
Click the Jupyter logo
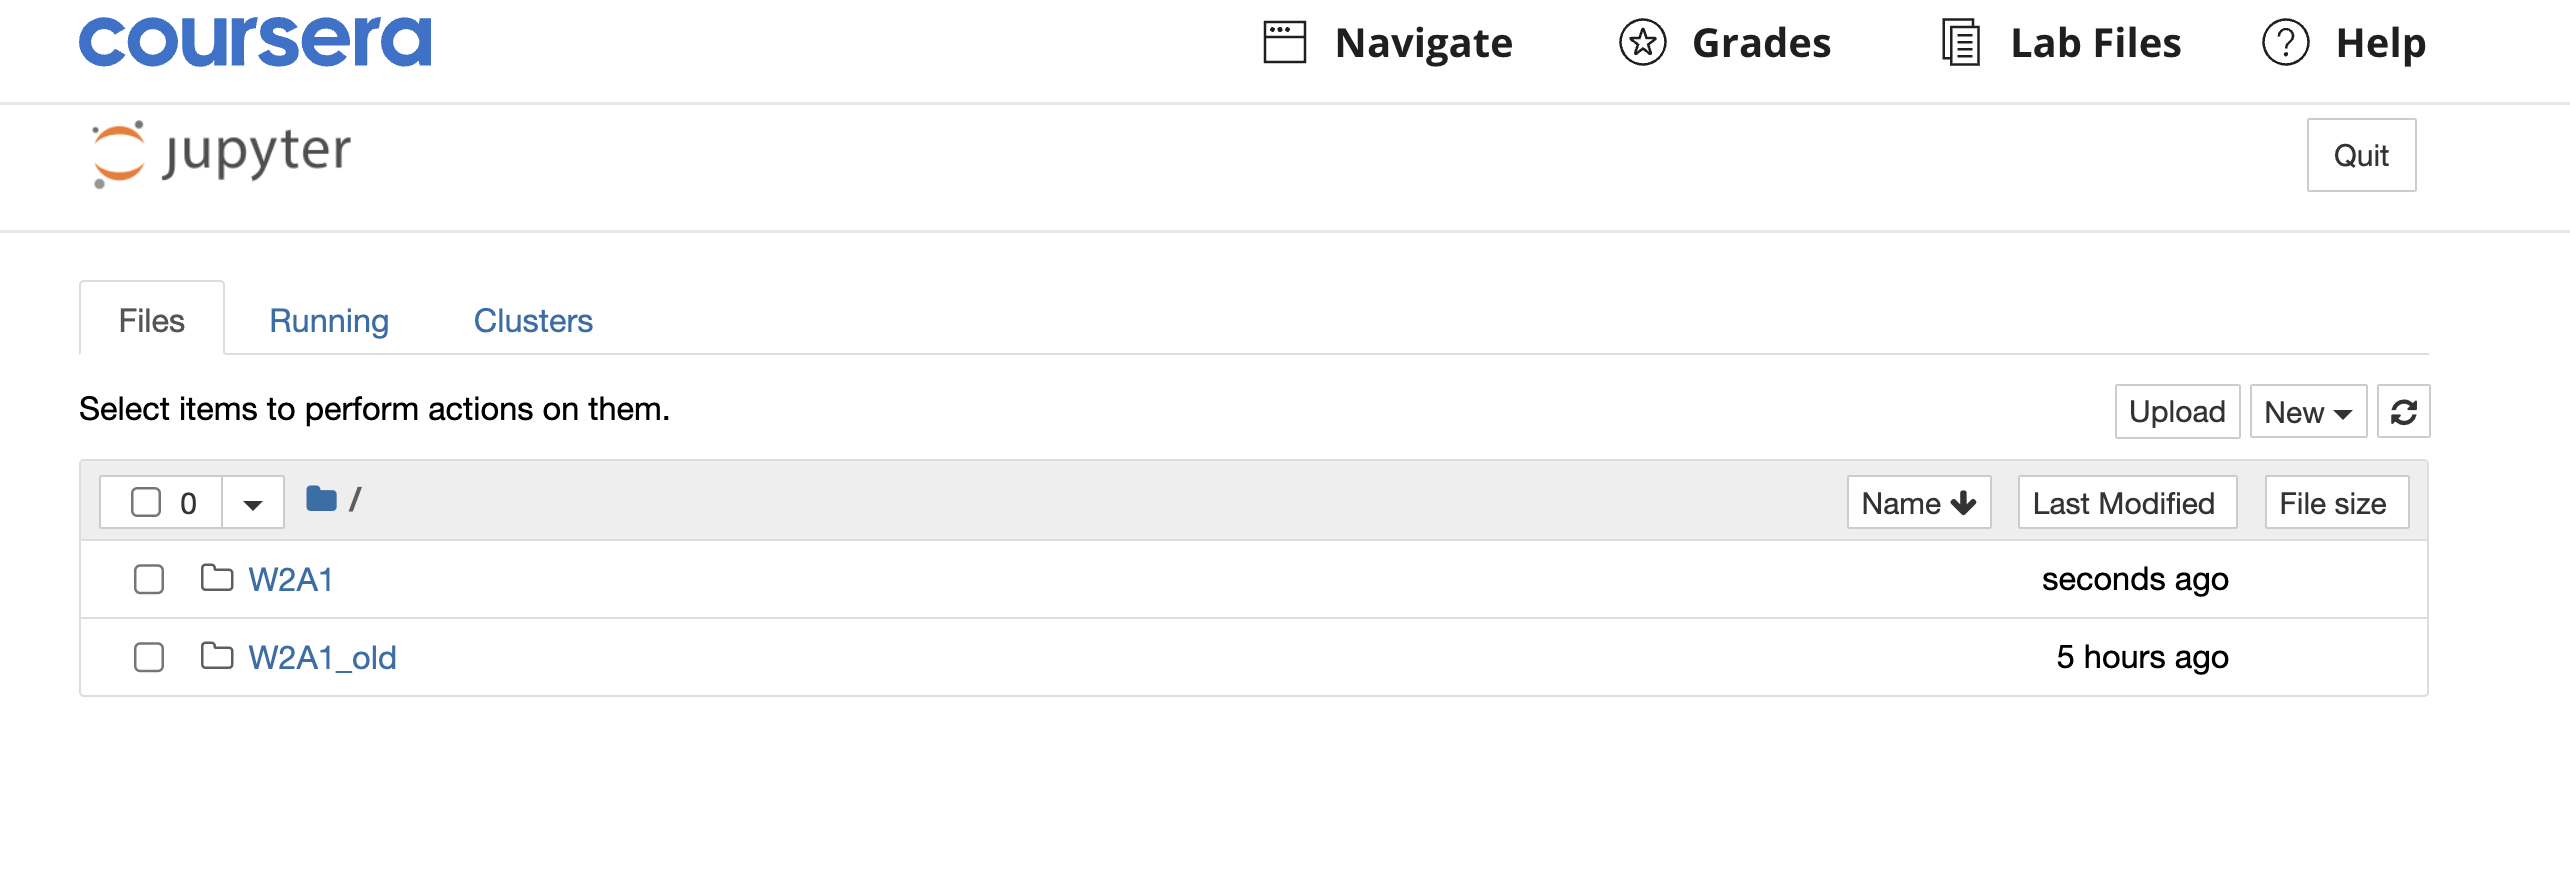click(x=221, y=154)
